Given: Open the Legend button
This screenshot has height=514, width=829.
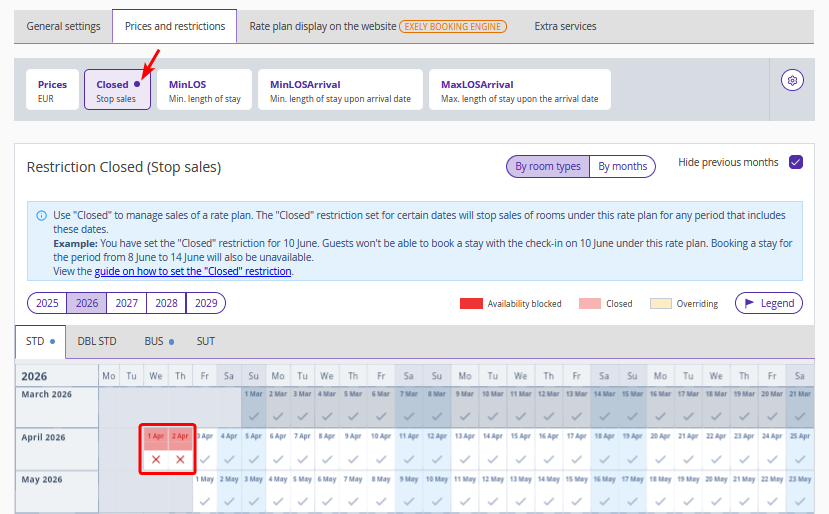Looking at the screenshot, I should pyautogui.click(x=768, y=303).
